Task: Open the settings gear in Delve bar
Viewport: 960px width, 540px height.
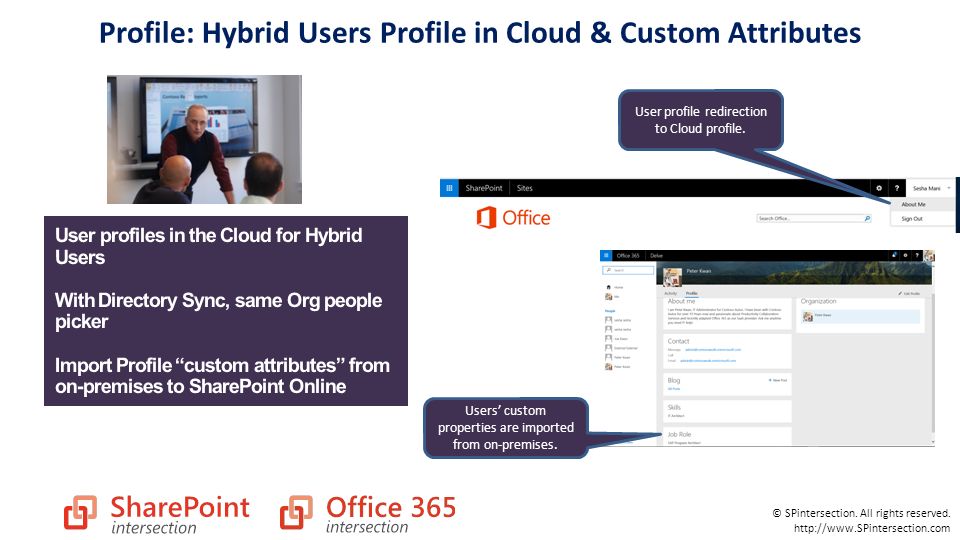Action: (x=906, y=255)
